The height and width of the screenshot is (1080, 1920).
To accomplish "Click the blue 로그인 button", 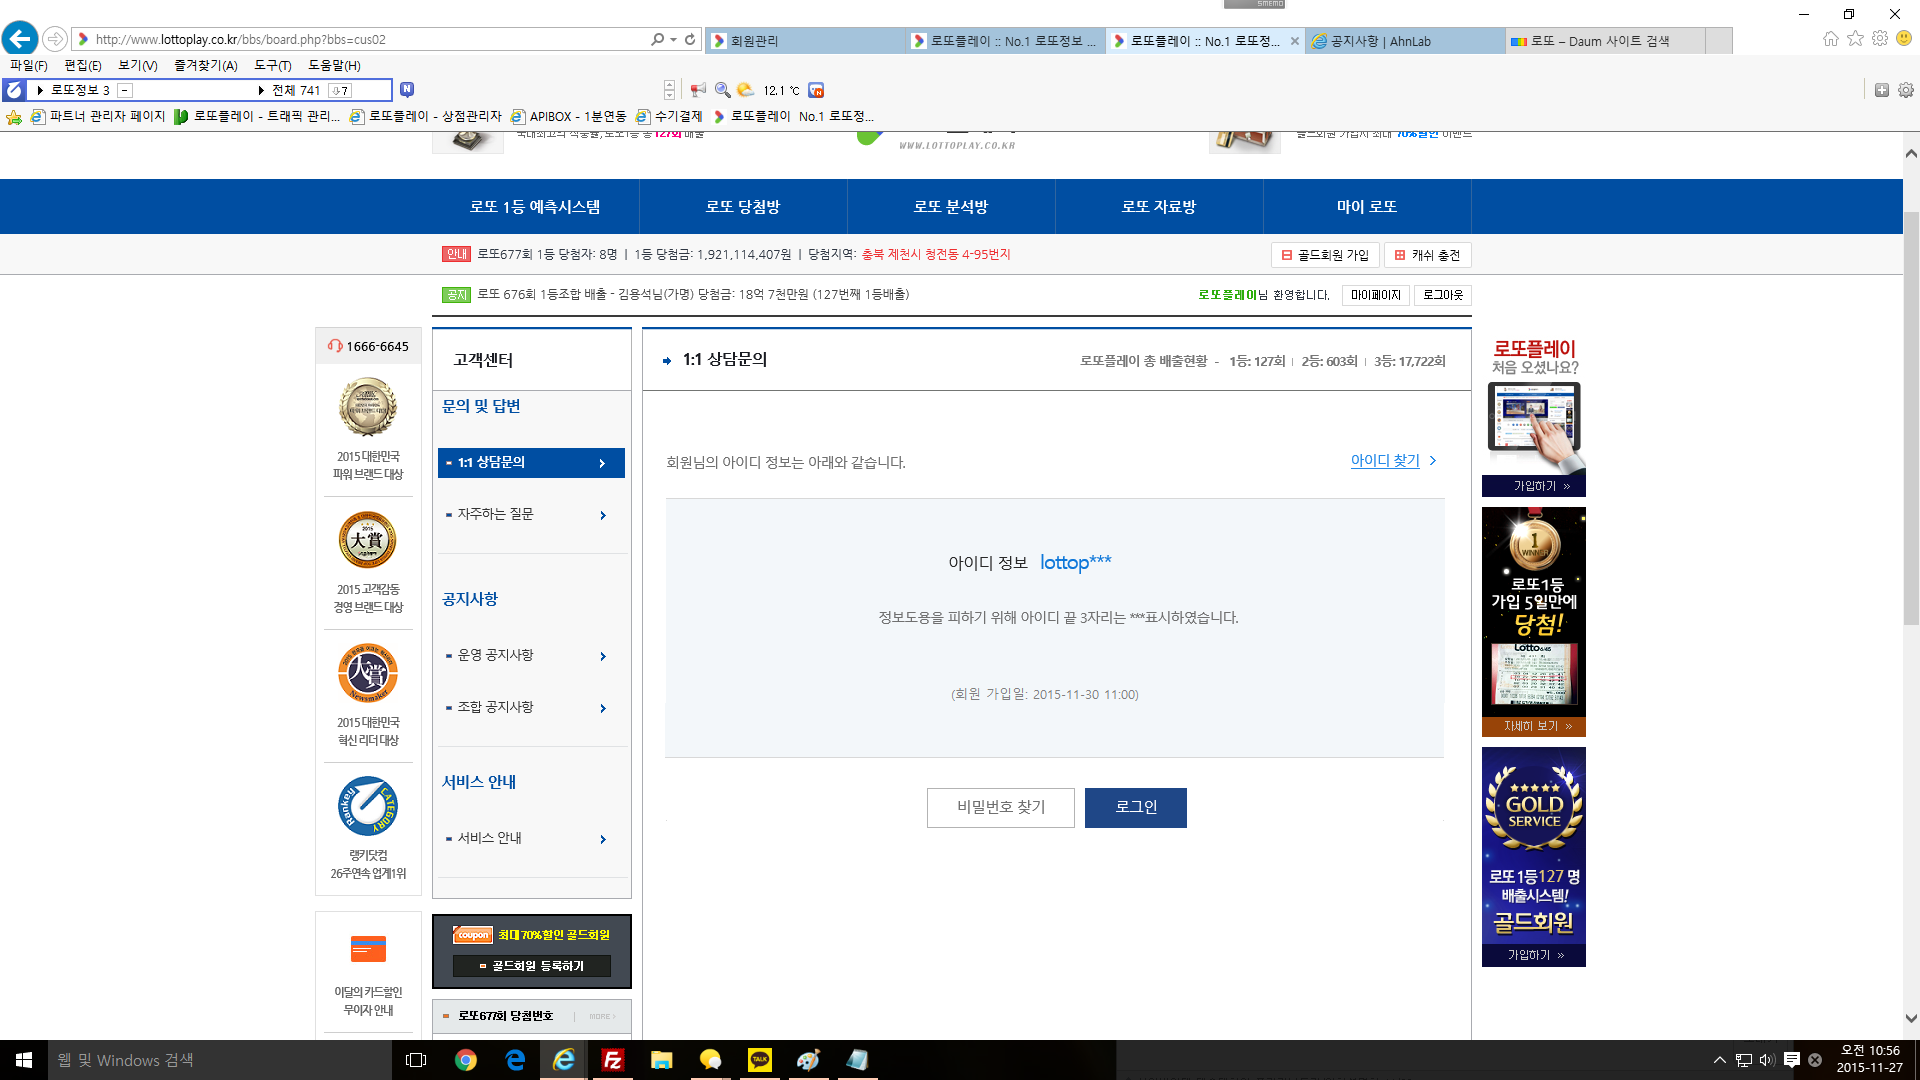I will (x=1136, y=807).
